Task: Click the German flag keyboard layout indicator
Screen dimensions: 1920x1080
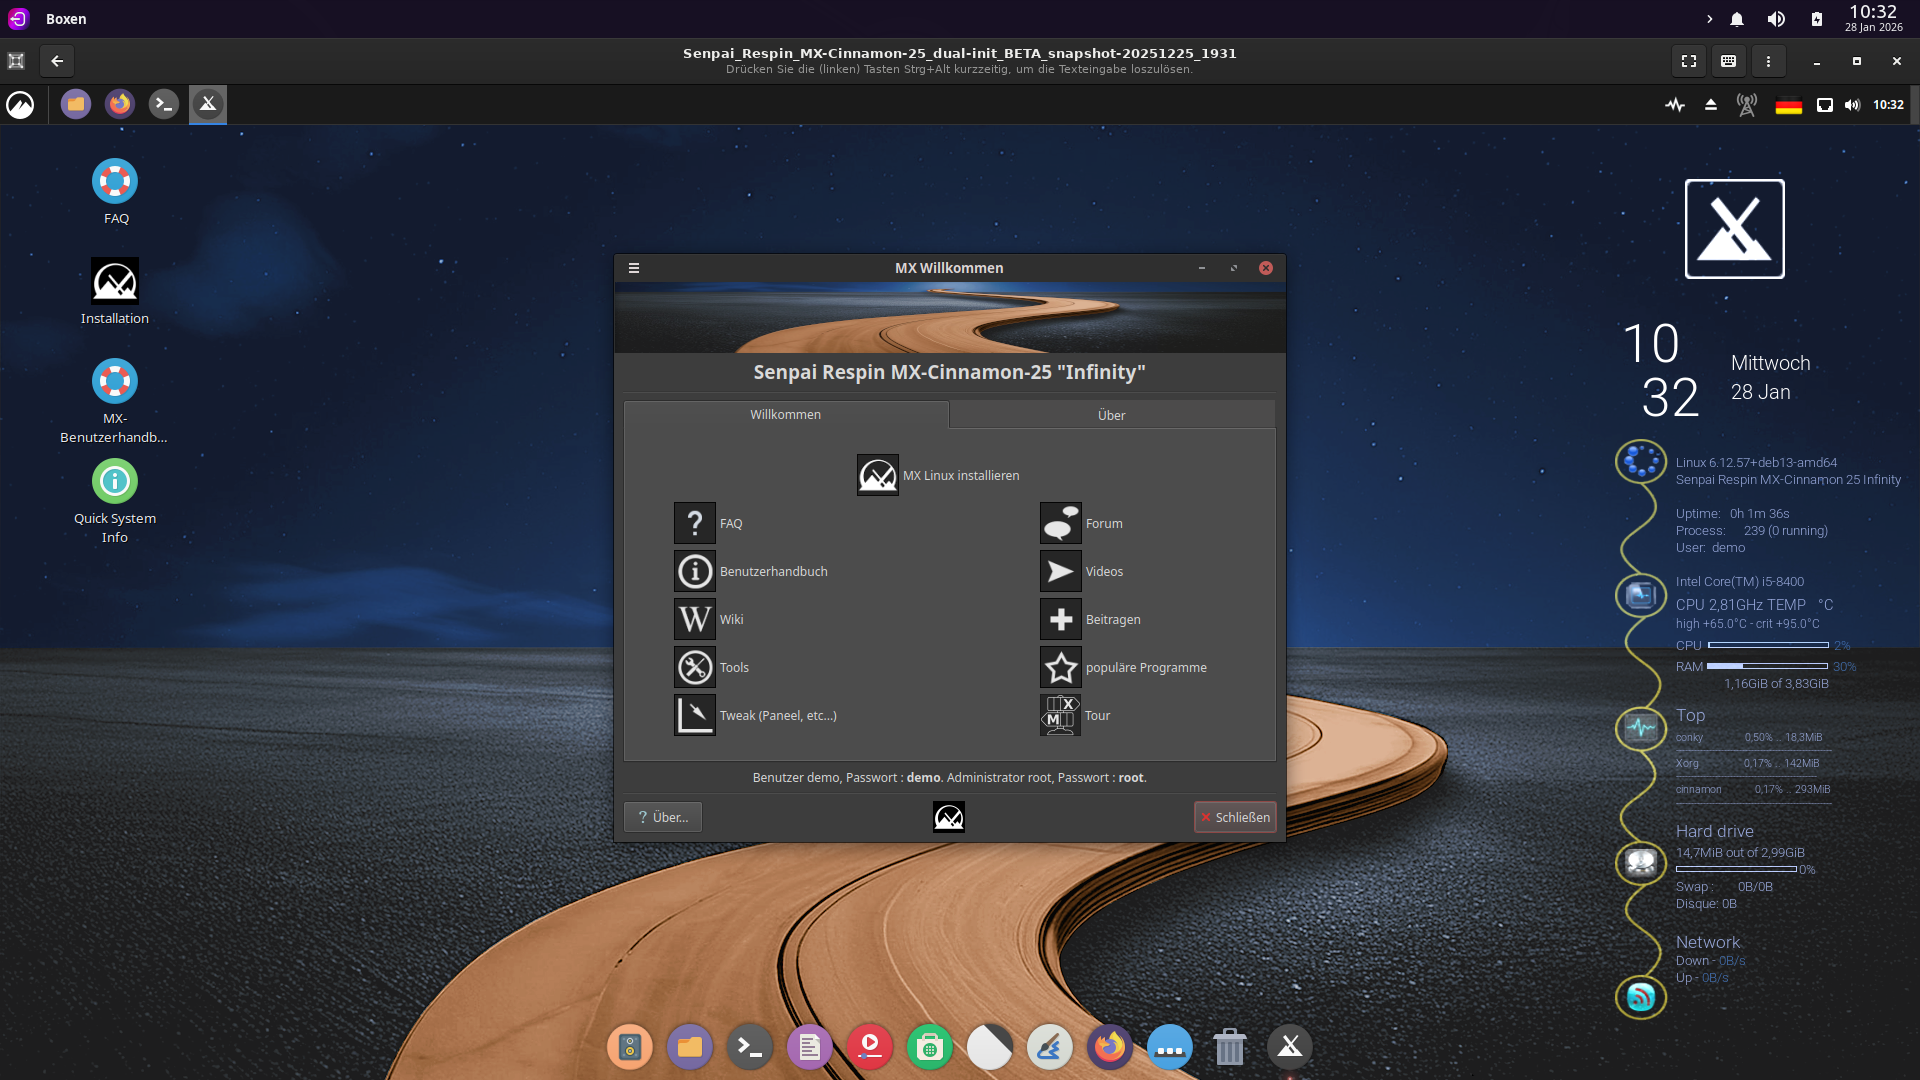Action: pos(1788,105)
